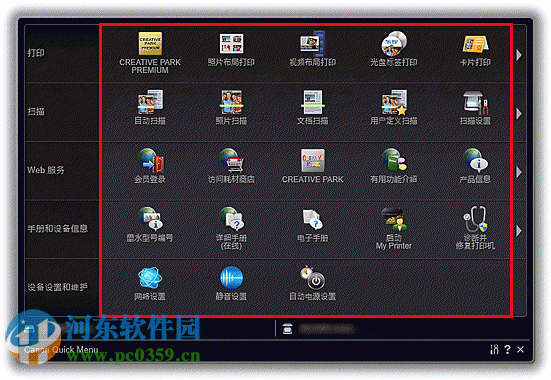Open 电子手册 electronic manual
Viewport: 551px width, 380px height.
pos(312,219)
